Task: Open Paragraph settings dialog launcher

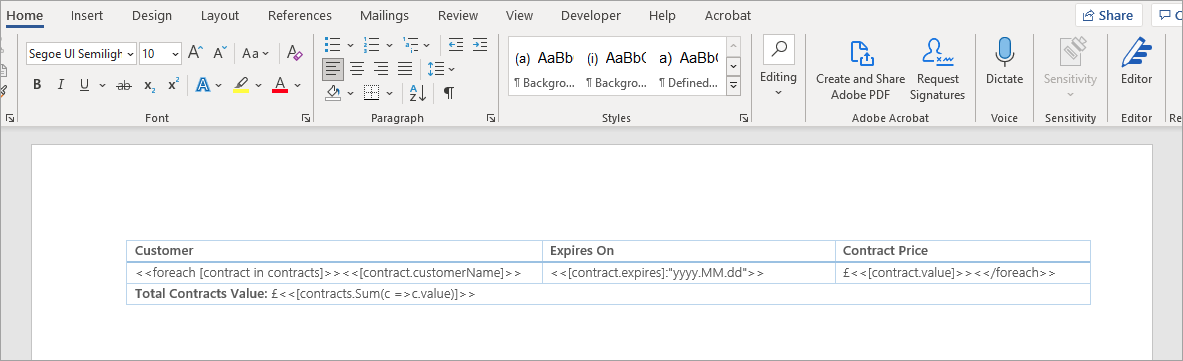Action: pyautogui.click(x=490, y=118)
